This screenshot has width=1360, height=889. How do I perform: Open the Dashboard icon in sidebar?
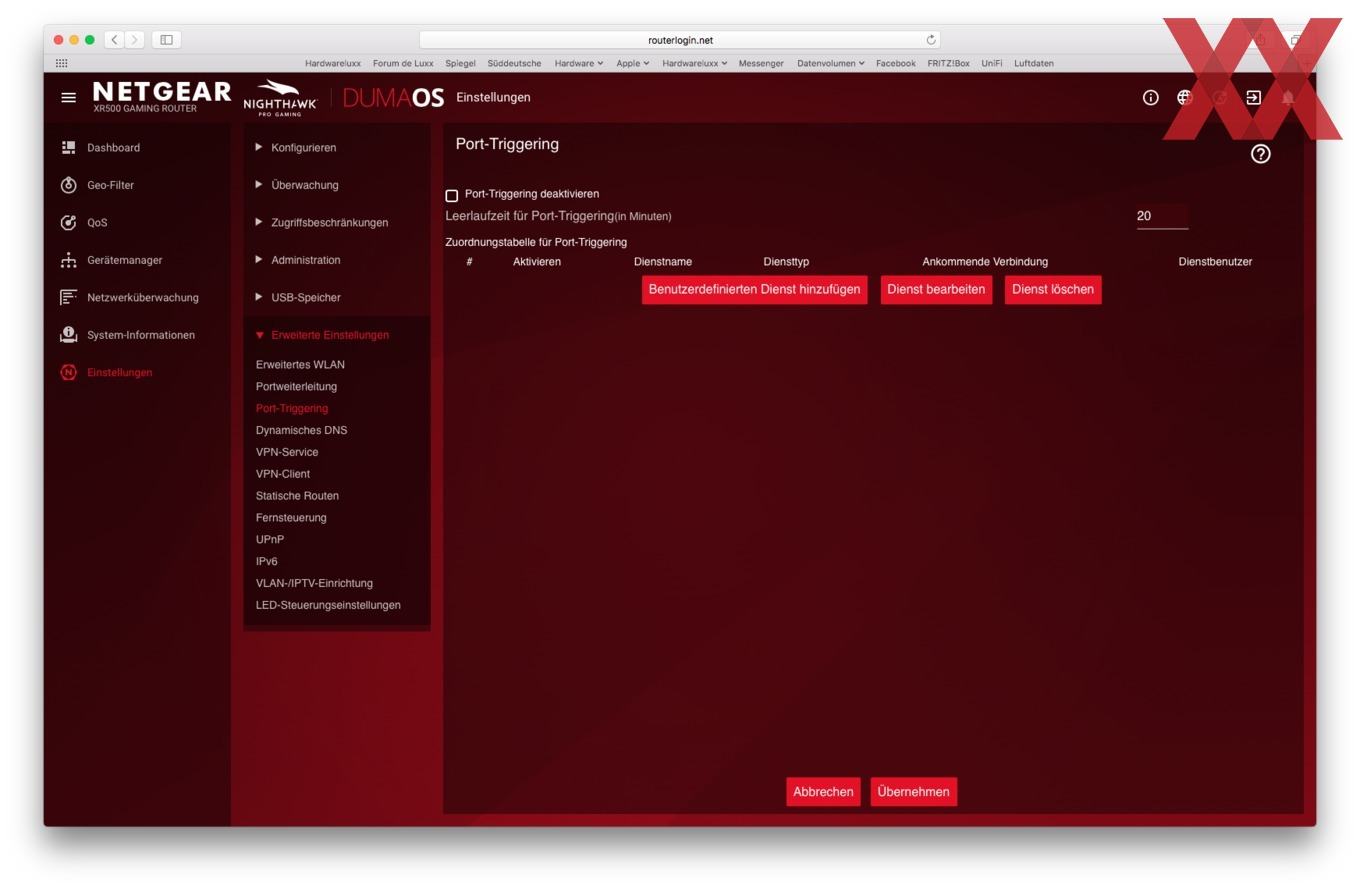pos(68,147)
